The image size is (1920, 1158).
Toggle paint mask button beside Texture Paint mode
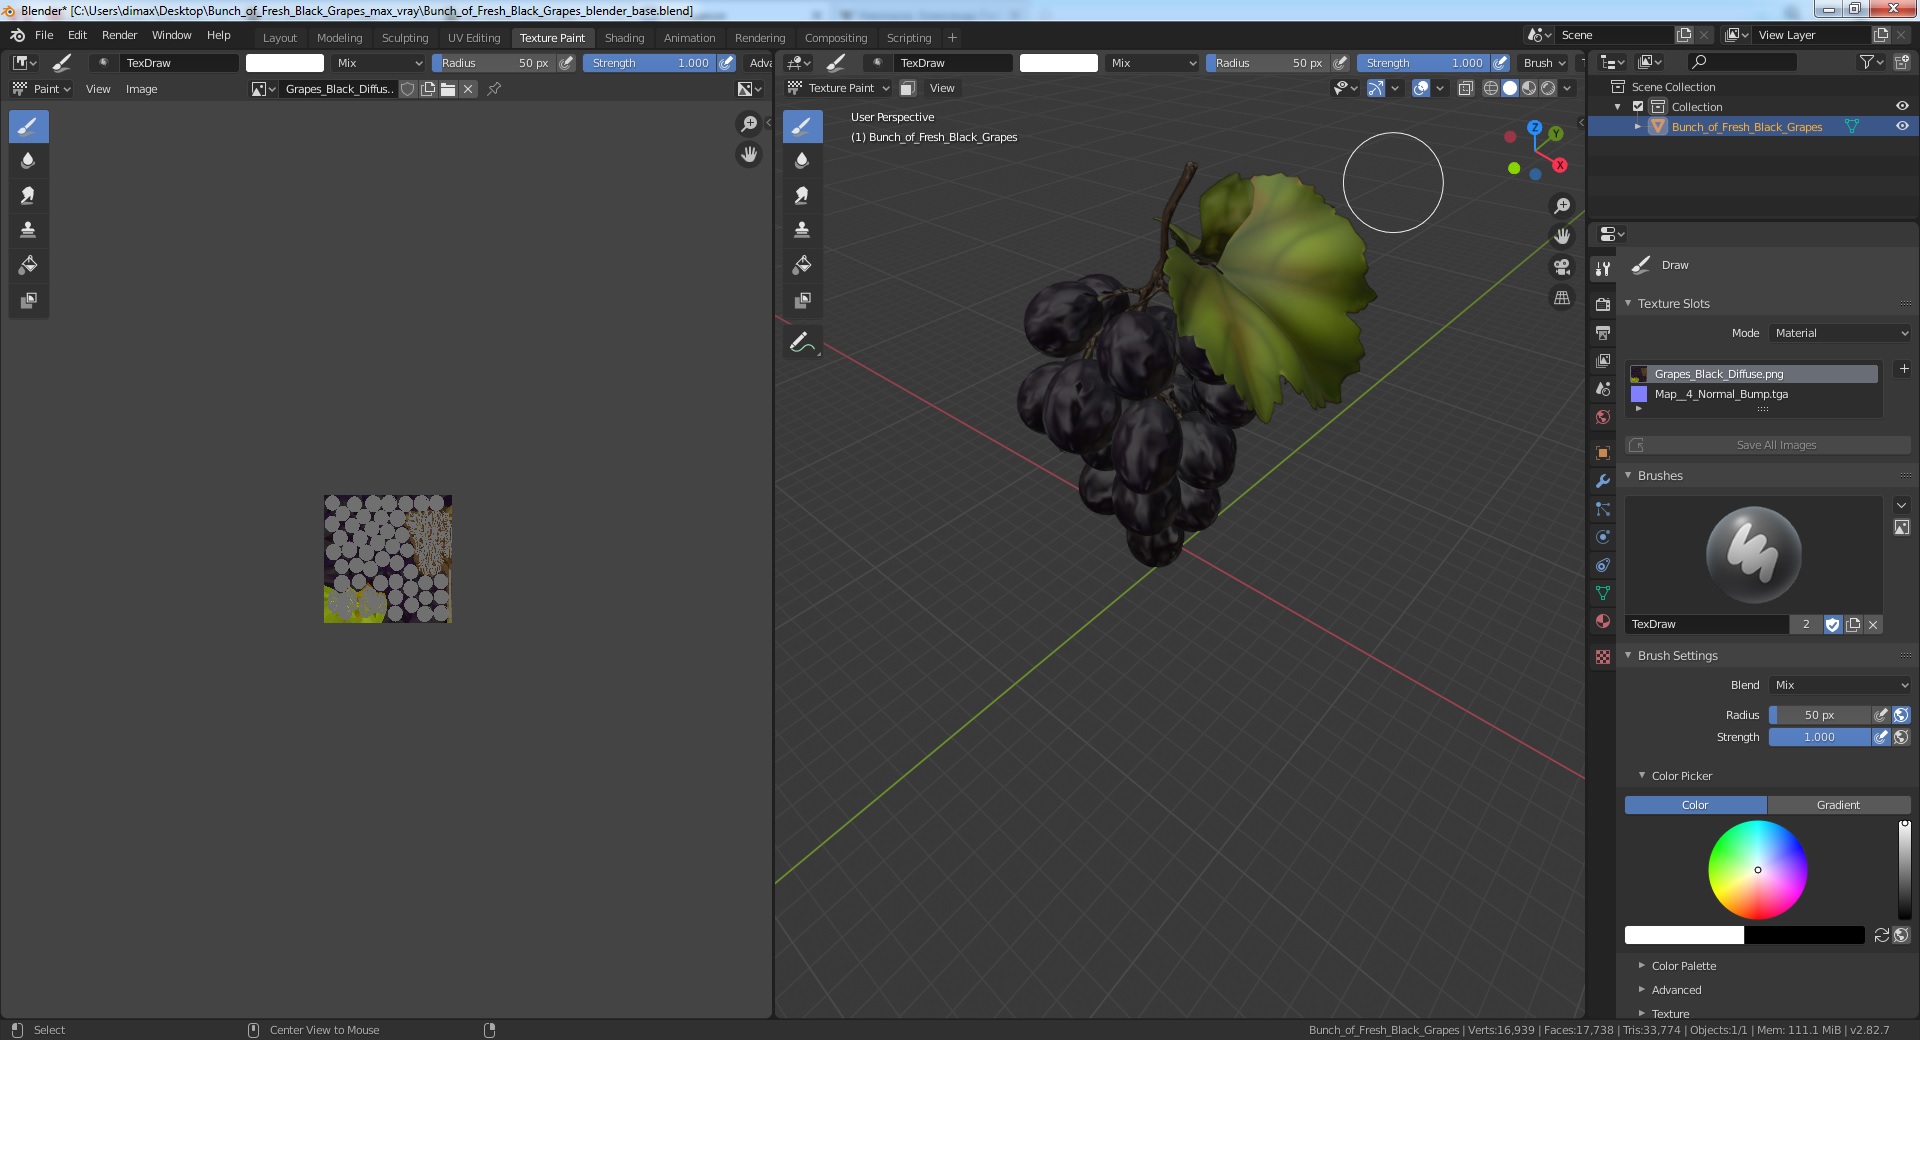pyautogui.click(x=907, y=88)
